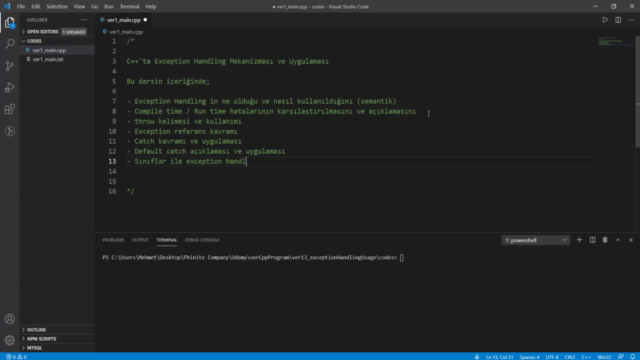Select the ver1_main.cpp editor tab

coord(124,20)
